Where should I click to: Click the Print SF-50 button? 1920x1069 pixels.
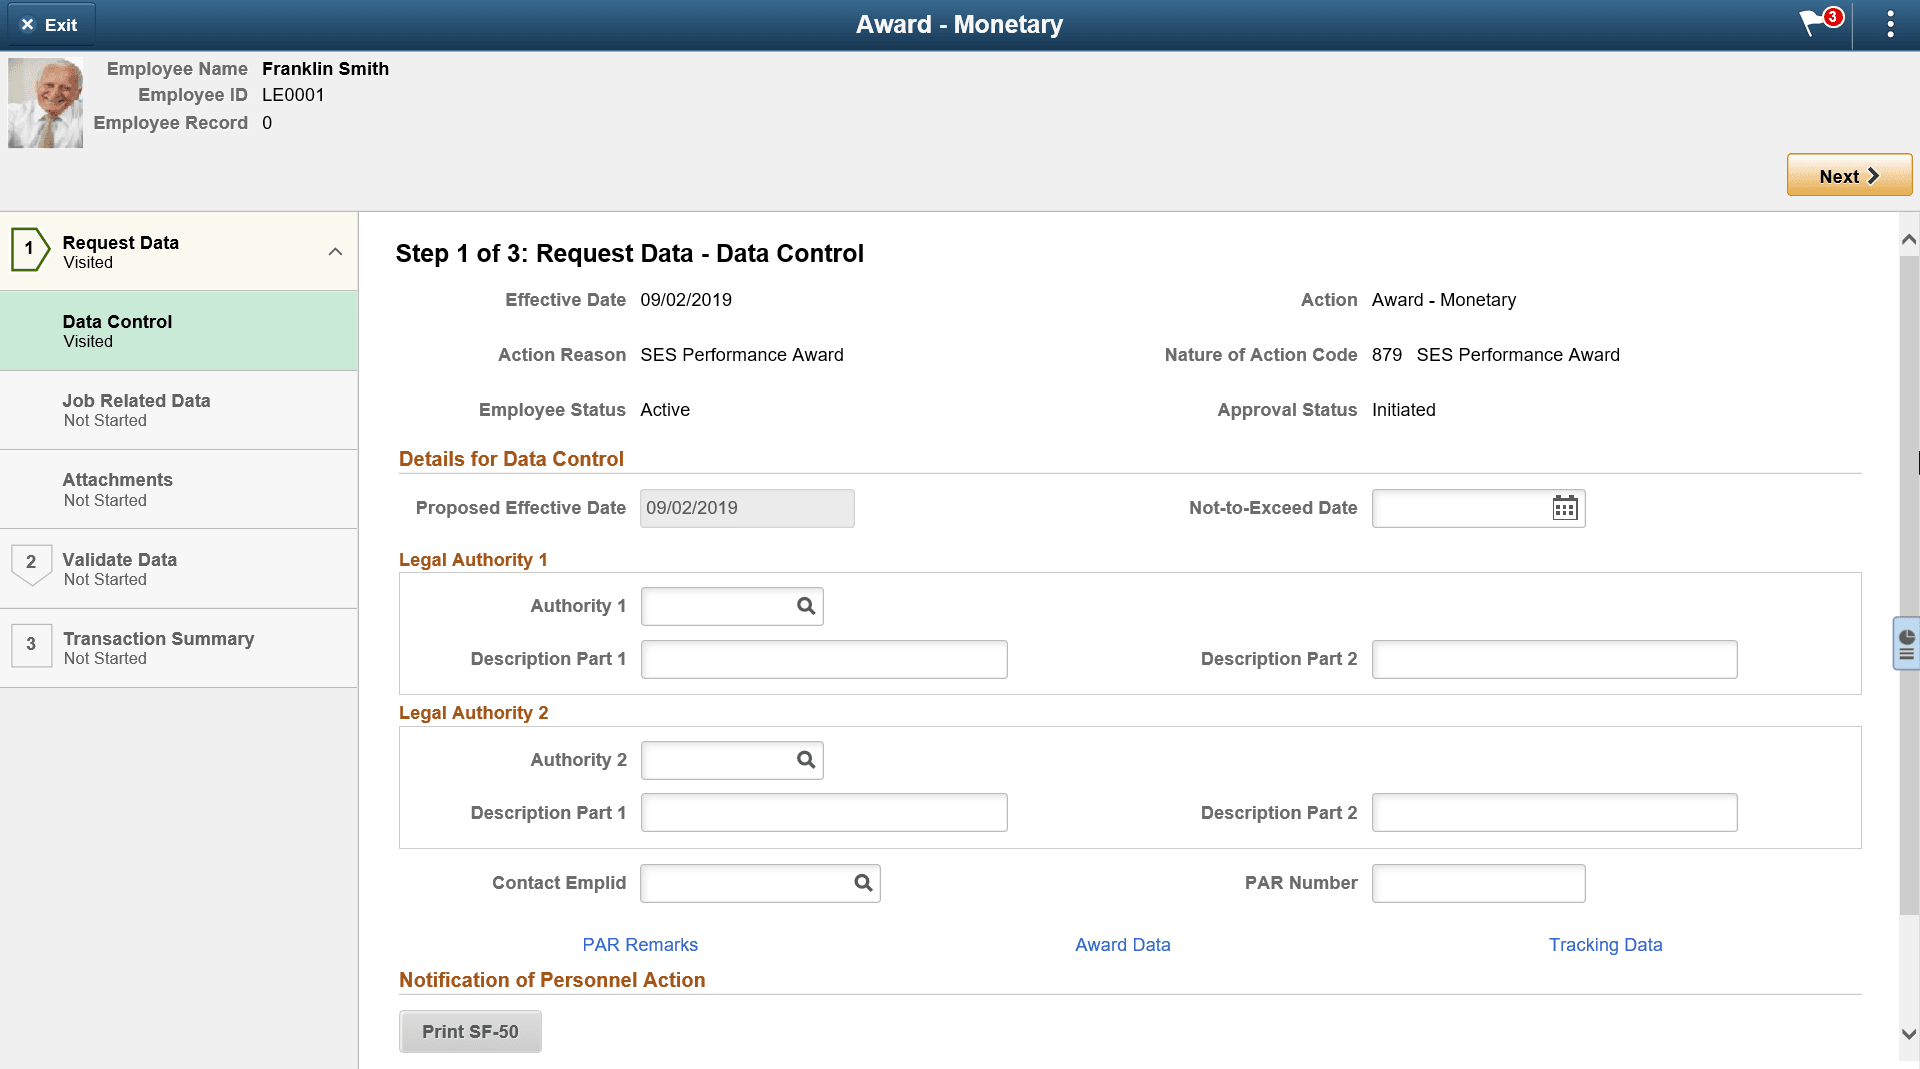tap(469, 1031)
